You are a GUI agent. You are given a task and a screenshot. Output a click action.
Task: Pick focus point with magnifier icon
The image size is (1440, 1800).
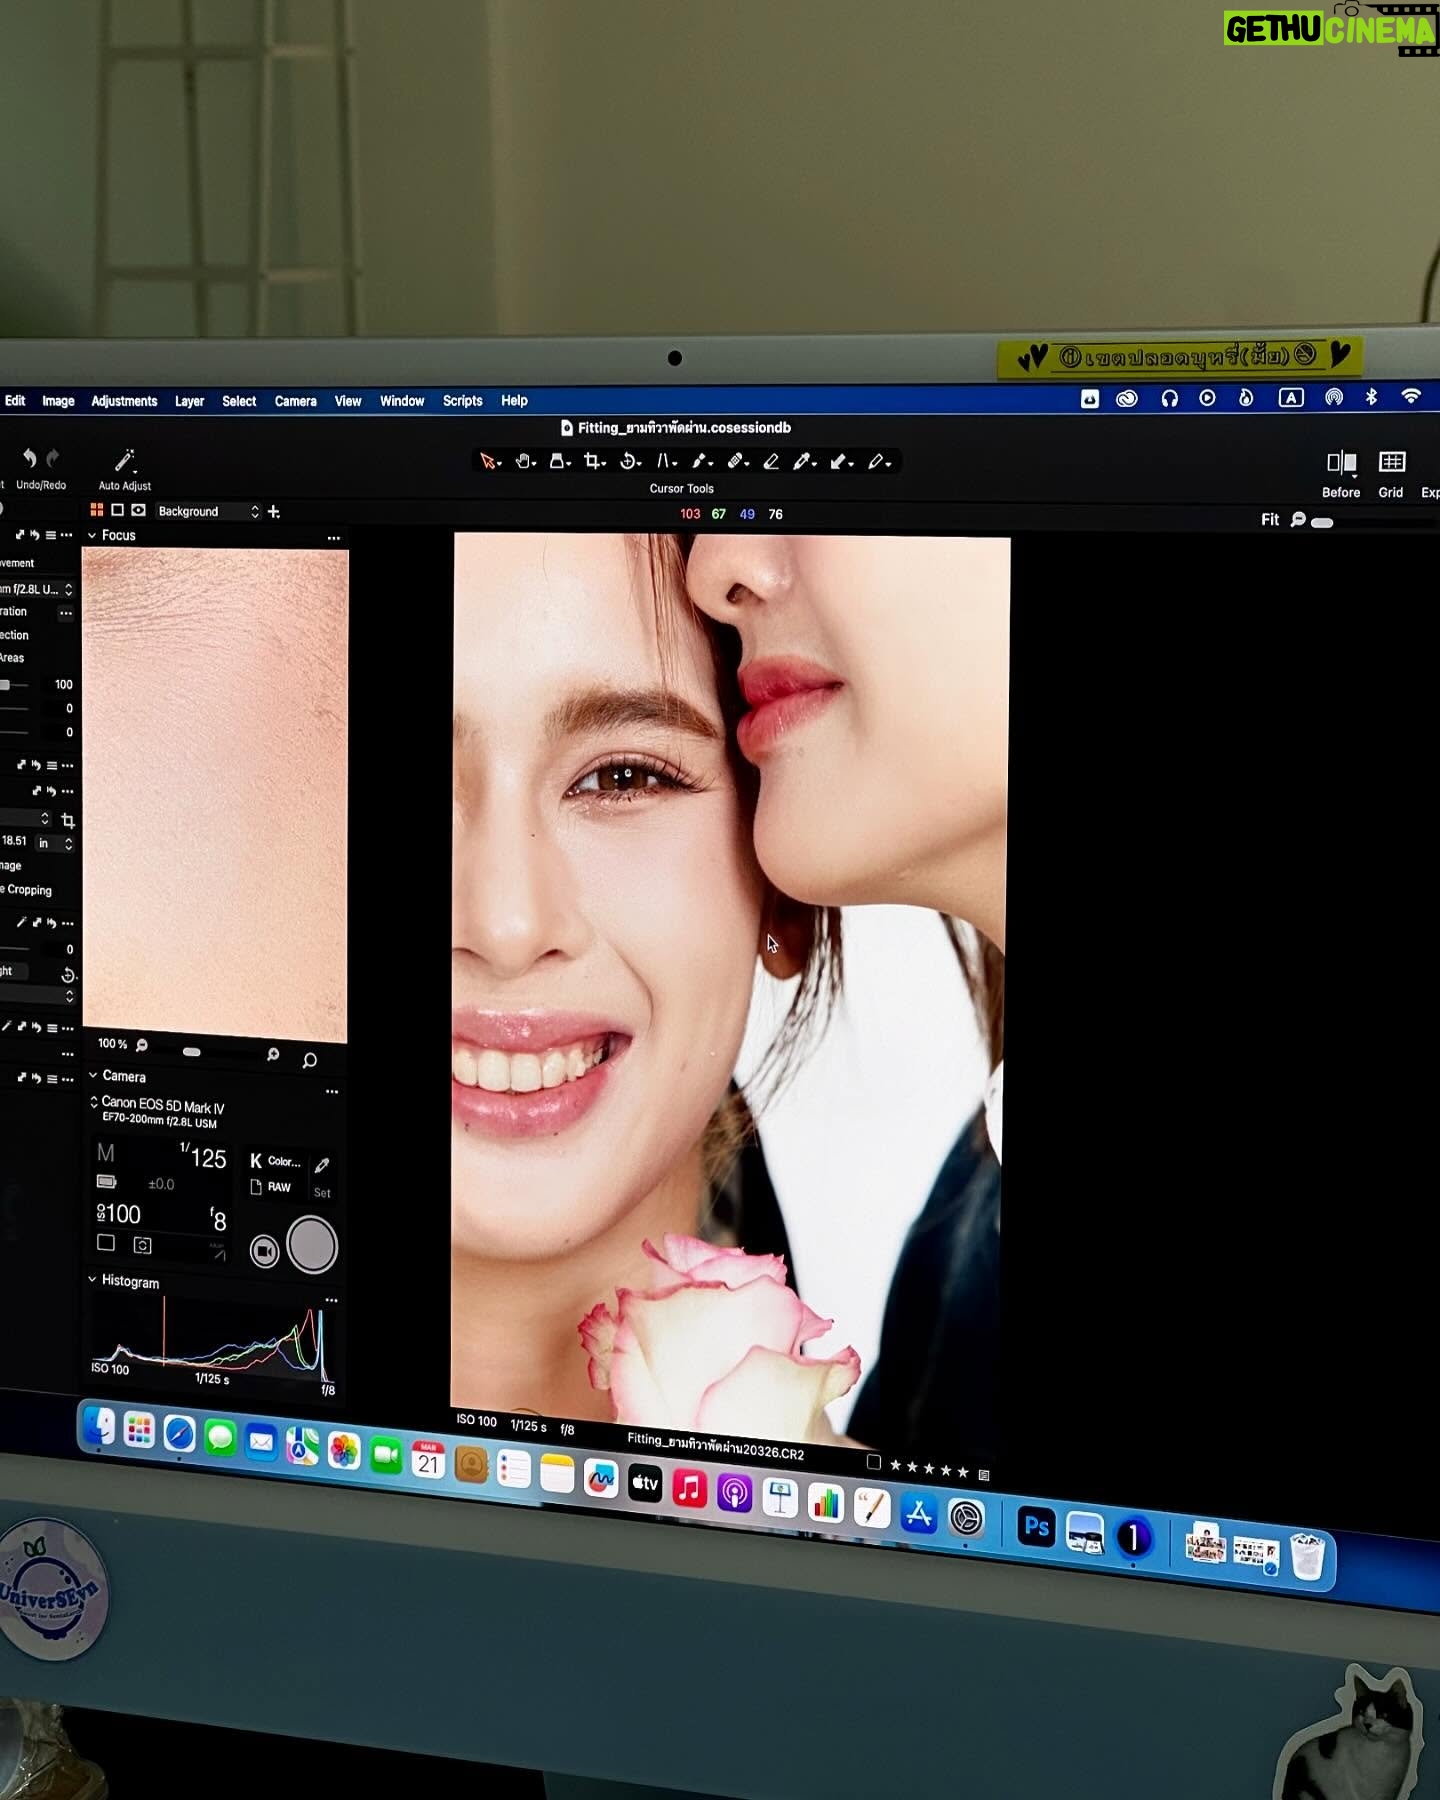[x=310, y=1060]
